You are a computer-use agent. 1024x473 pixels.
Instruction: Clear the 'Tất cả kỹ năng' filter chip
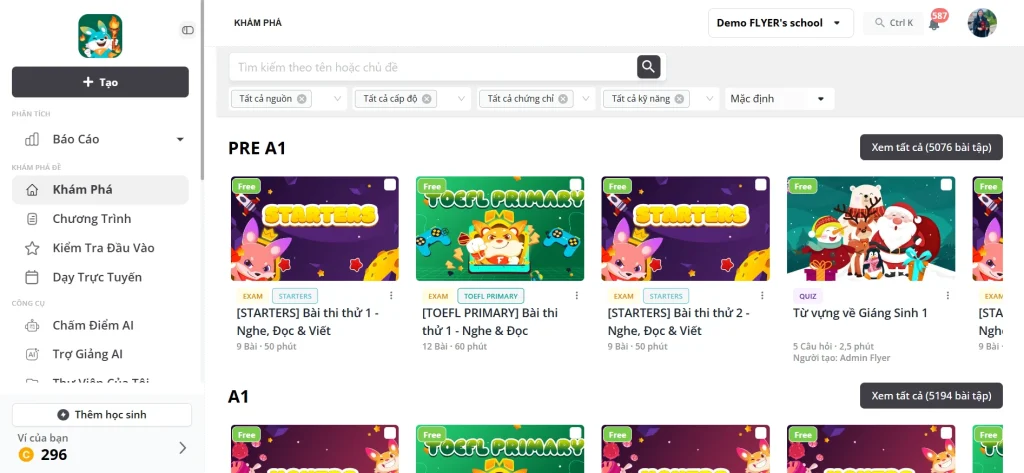[x=679, y=99]
